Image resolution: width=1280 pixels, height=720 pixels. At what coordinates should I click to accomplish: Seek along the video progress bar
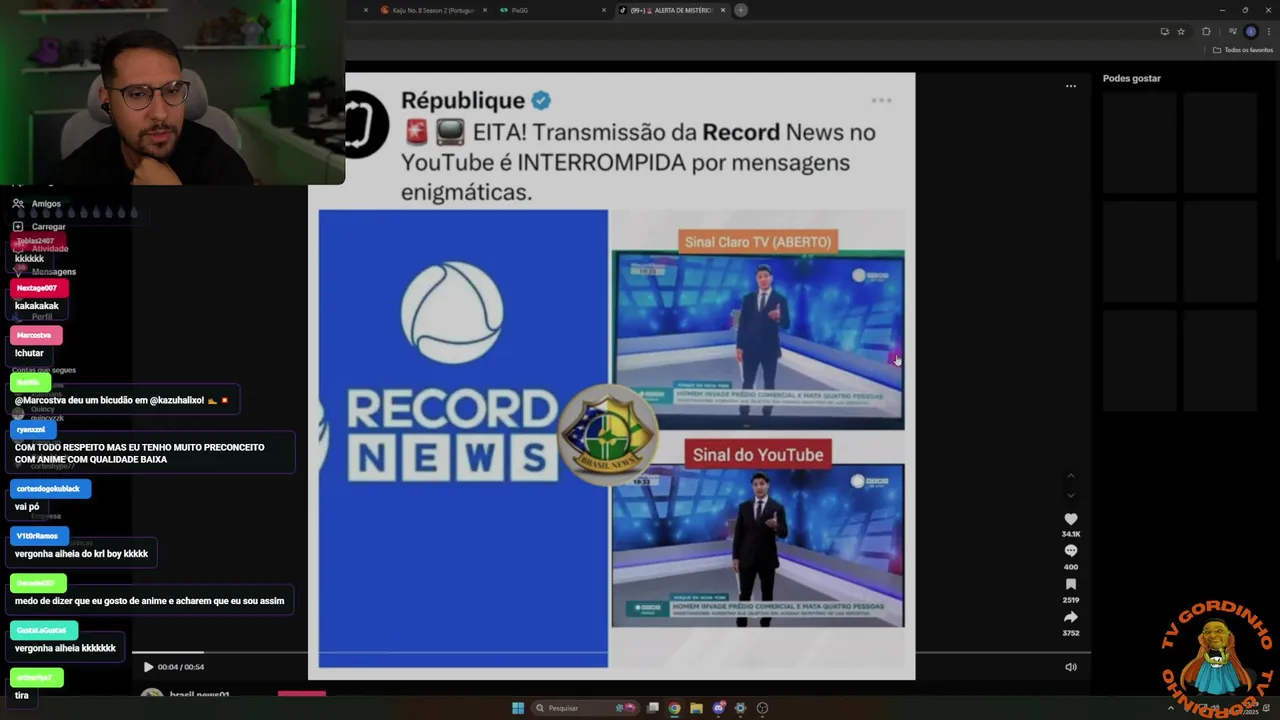pos(611,653)
